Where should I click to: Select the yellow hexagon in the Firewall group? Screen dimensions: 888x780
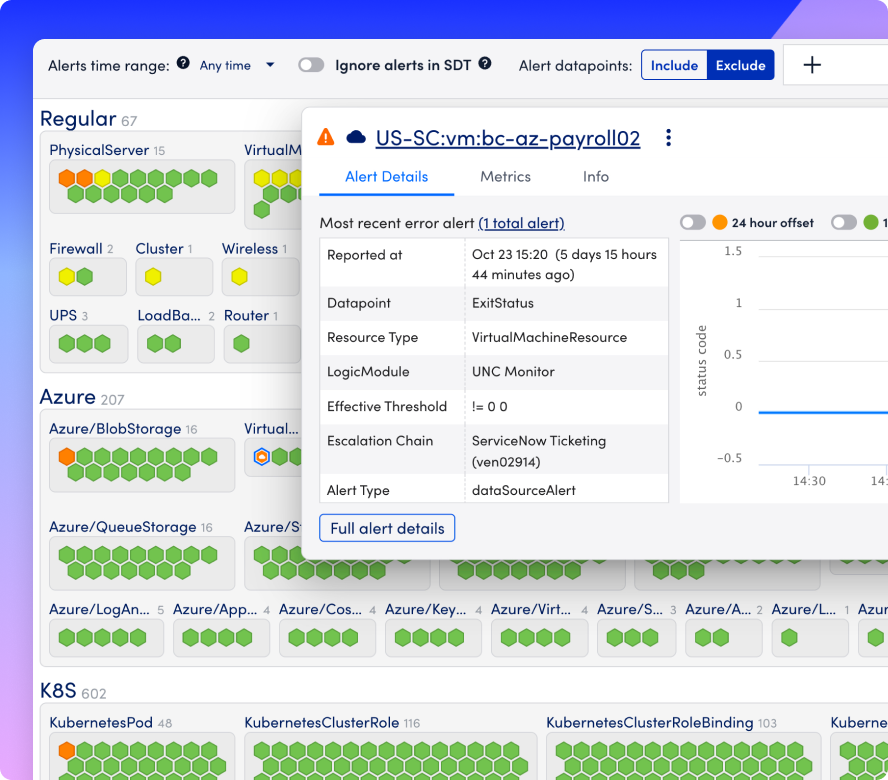(67, 277)
